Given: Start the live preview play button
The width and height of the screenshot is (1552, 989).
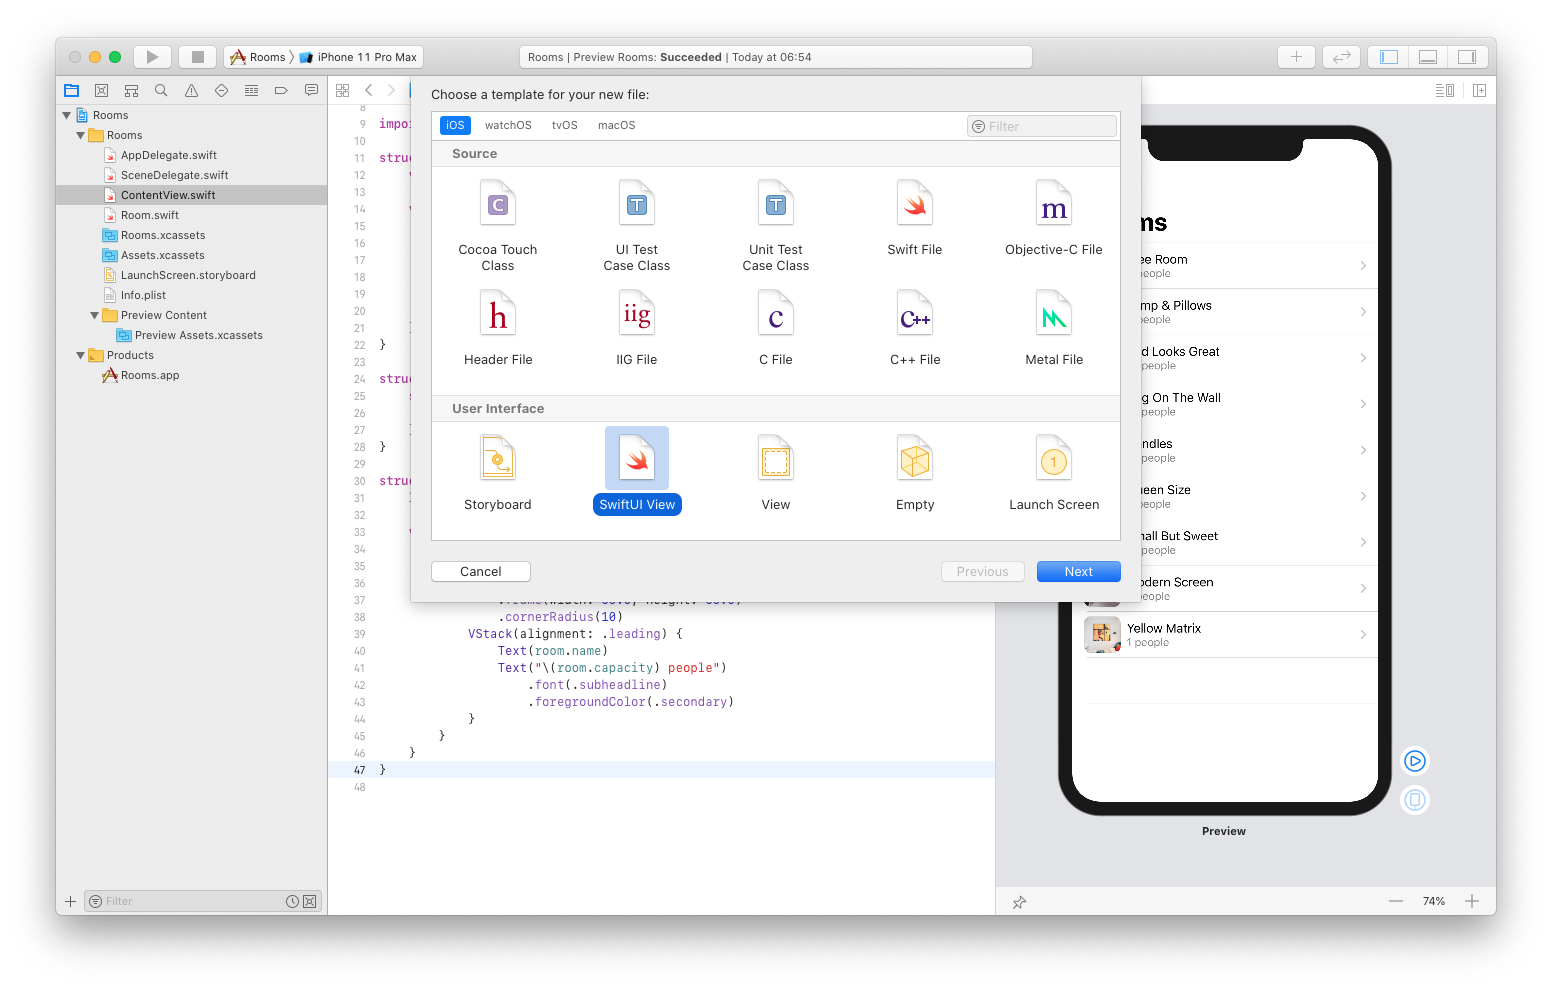Looking at the screenshot, I should [1414, 760].
